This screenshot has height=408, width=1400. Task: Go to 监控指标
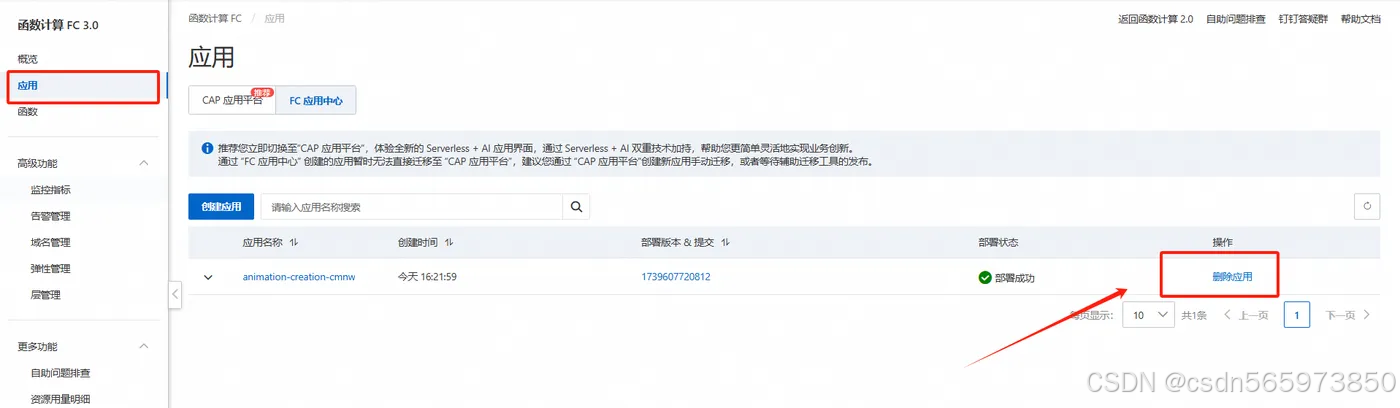pos(50,190)
